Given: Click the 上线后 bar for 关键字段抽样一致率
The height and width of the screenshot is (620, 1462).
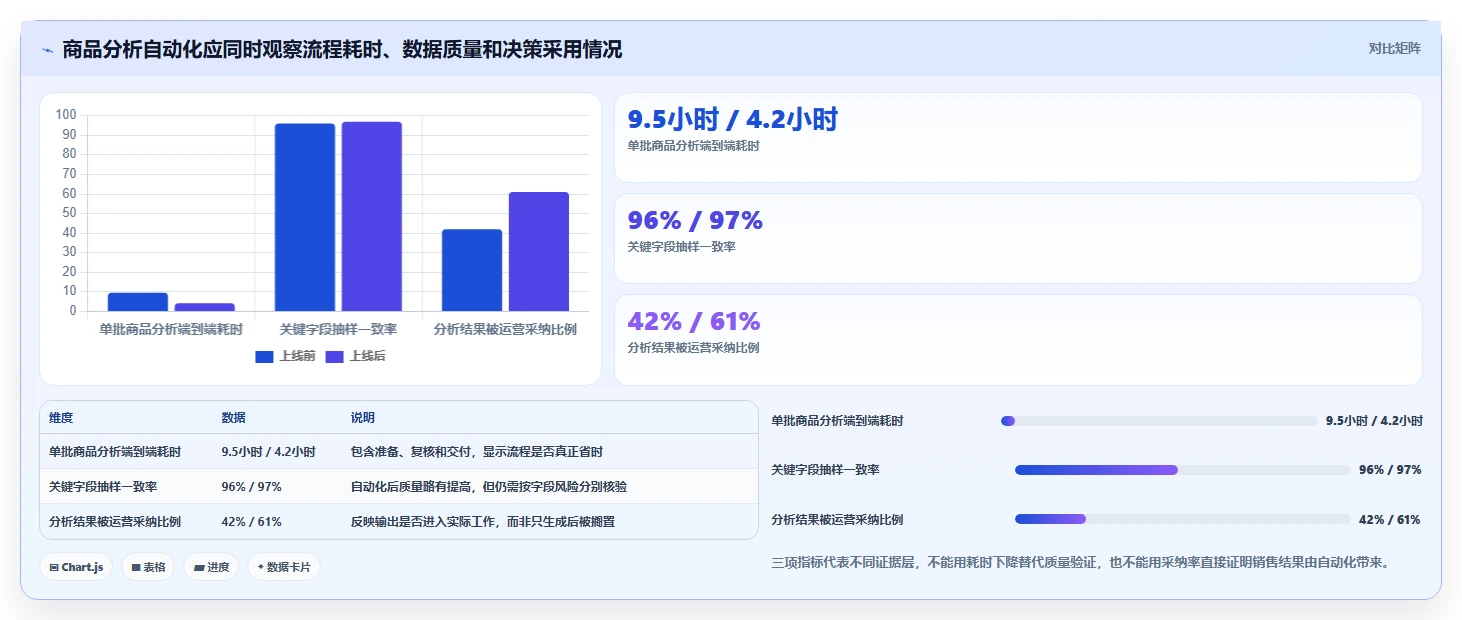Looking at the screenshot, I should tap(372, 216).
